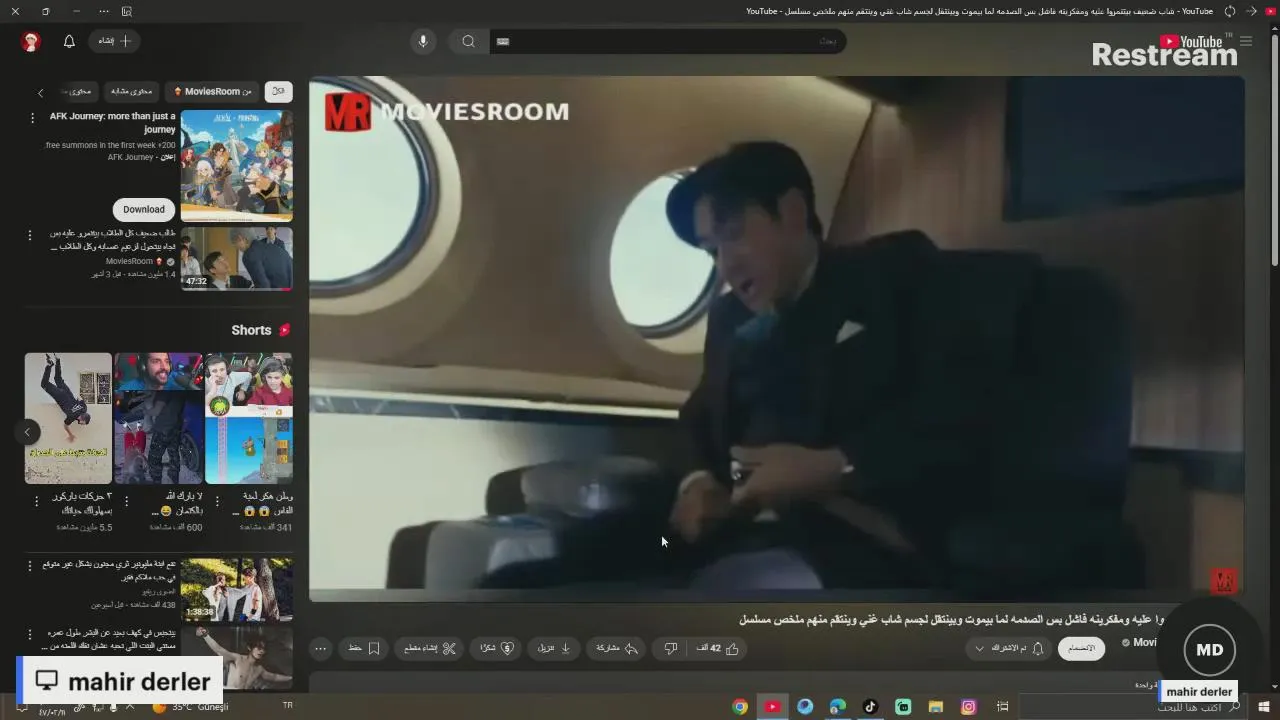
Task: Click the TR language indicator
Action: point(288,706)
